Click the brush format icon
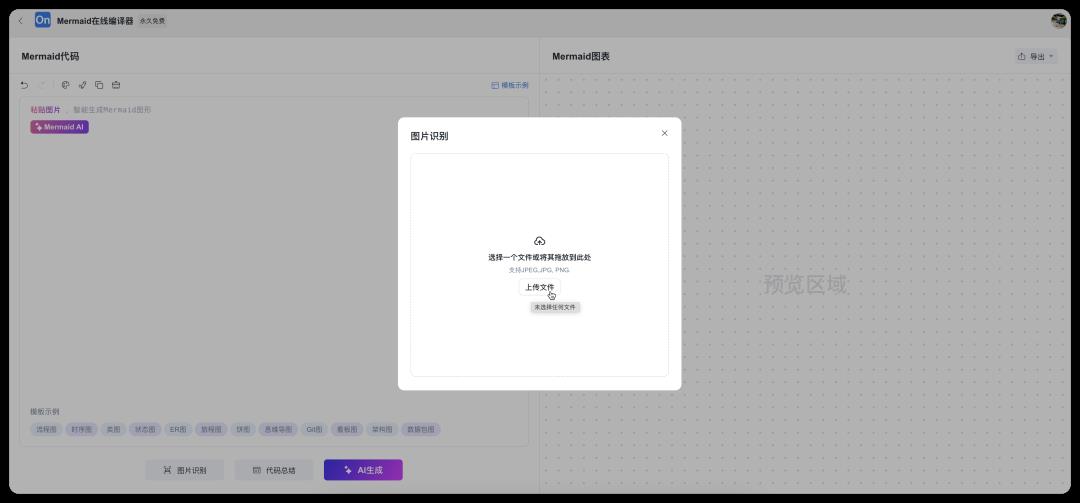1080x503 pixels. (x=82, y=85)
